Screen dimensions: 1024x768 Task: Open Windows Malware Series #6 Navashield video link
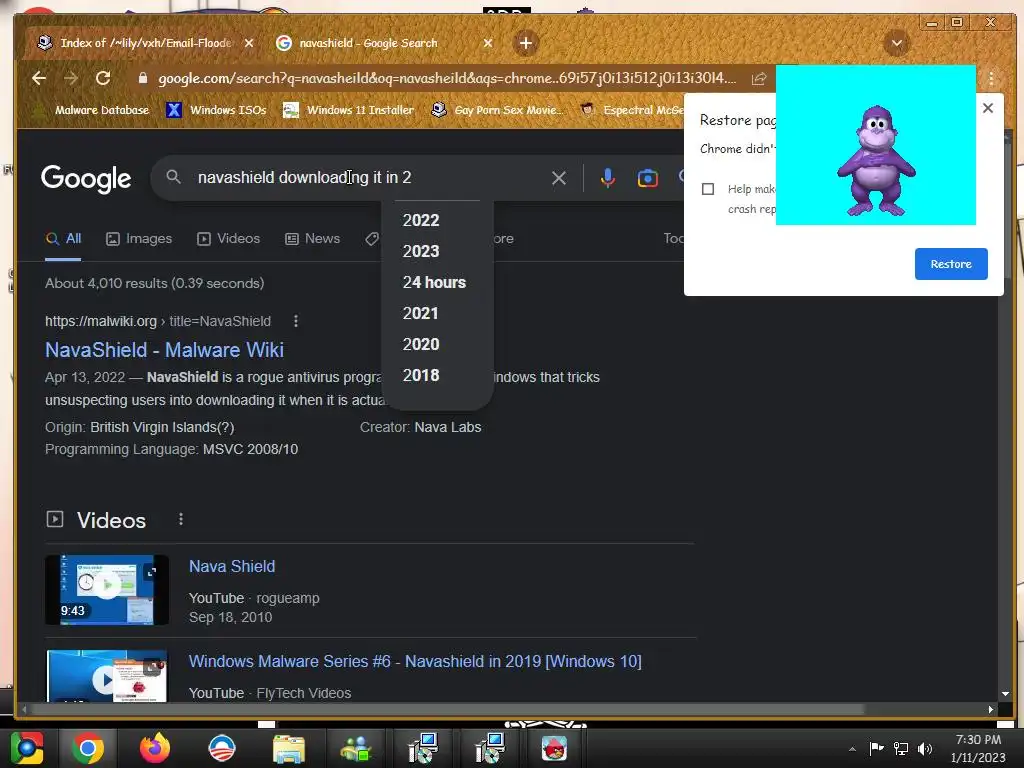(x=415, y=661)
